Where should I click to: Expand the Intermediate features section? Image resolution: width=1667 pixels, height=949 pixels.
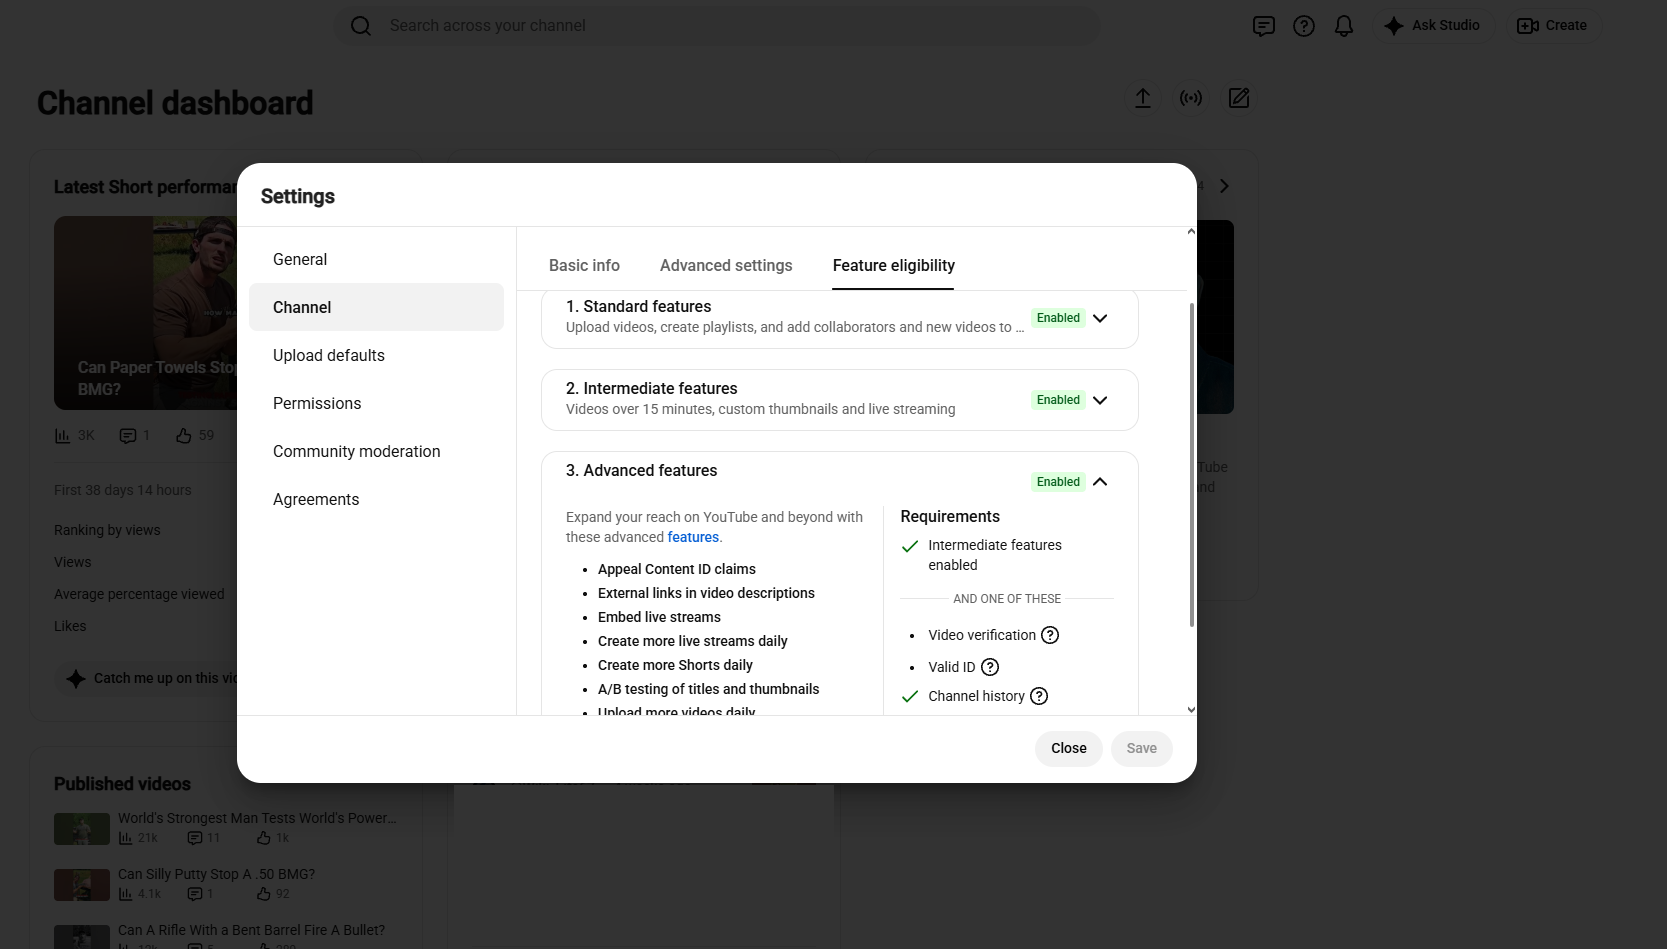[1100, 400]
